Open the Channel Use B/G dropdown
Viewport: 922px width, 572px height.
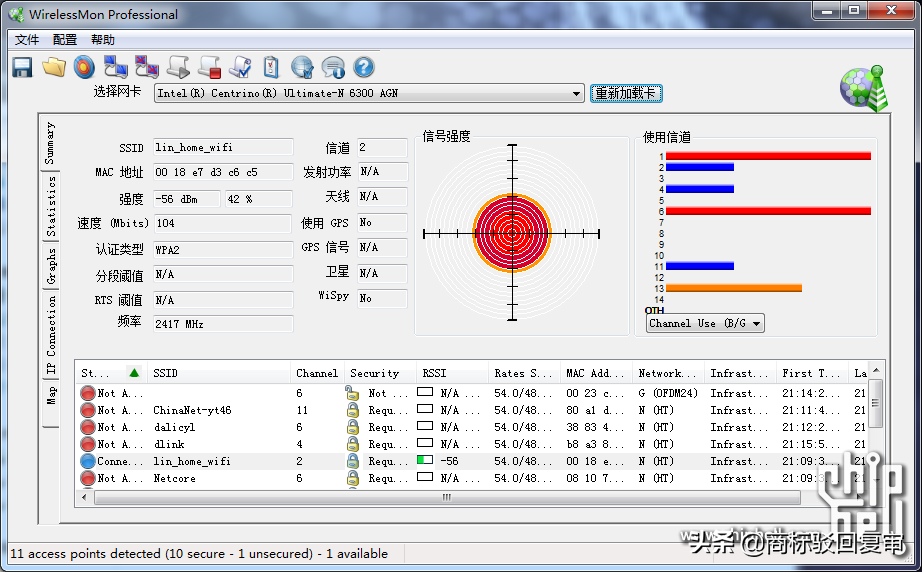(x=705, y=323)
